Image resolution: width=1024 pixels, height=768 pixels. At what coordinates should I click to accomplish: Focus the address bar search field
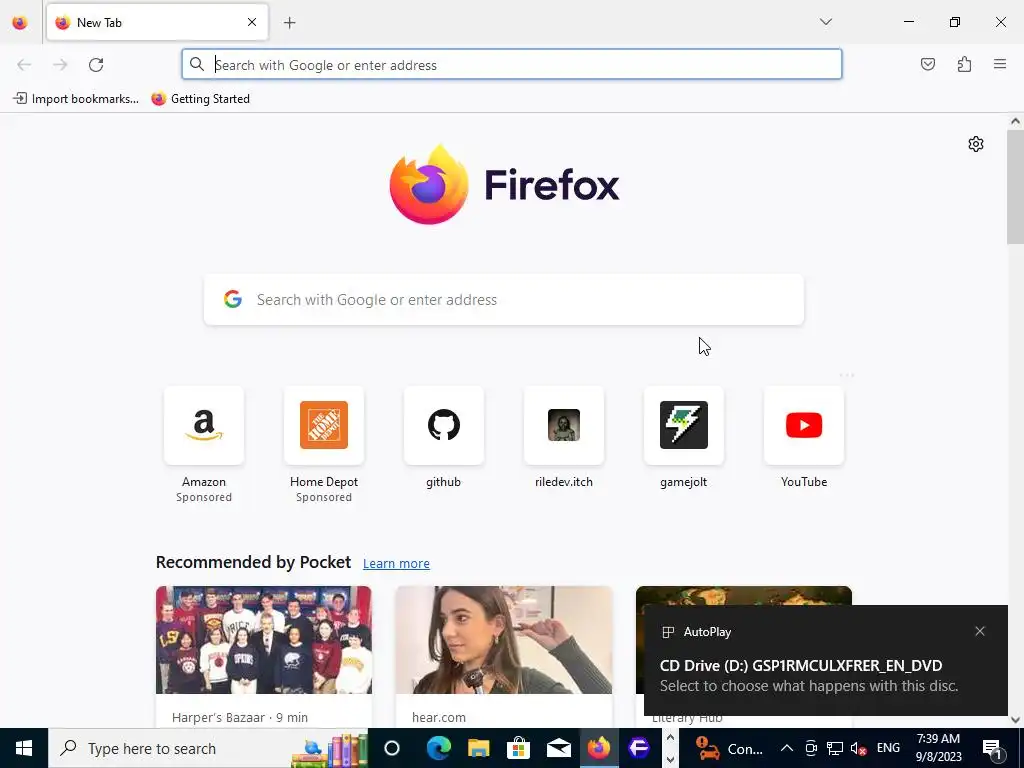coord(512,65)
